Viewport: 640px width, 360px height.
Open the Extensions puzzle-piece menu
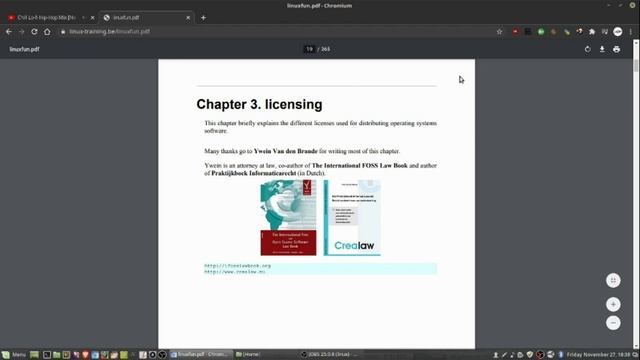(592, 31)
